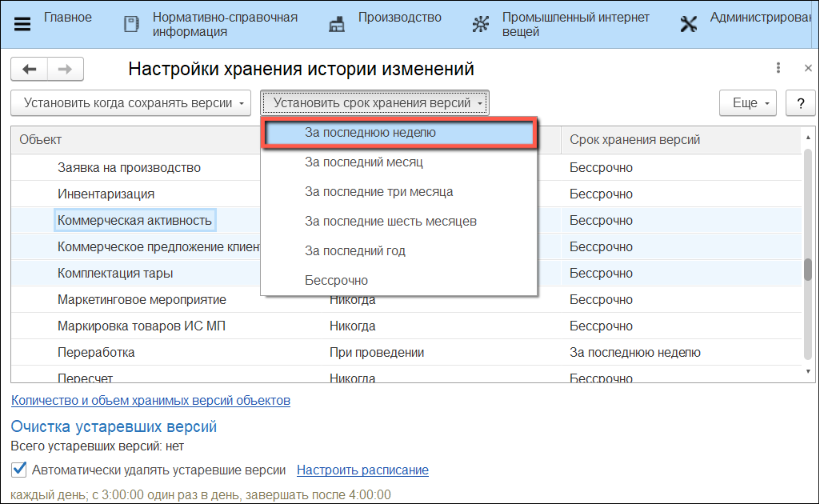This screenshot has width=819, height=504.
Task: Click the Настроить расписание link
Action: point(362,470)
